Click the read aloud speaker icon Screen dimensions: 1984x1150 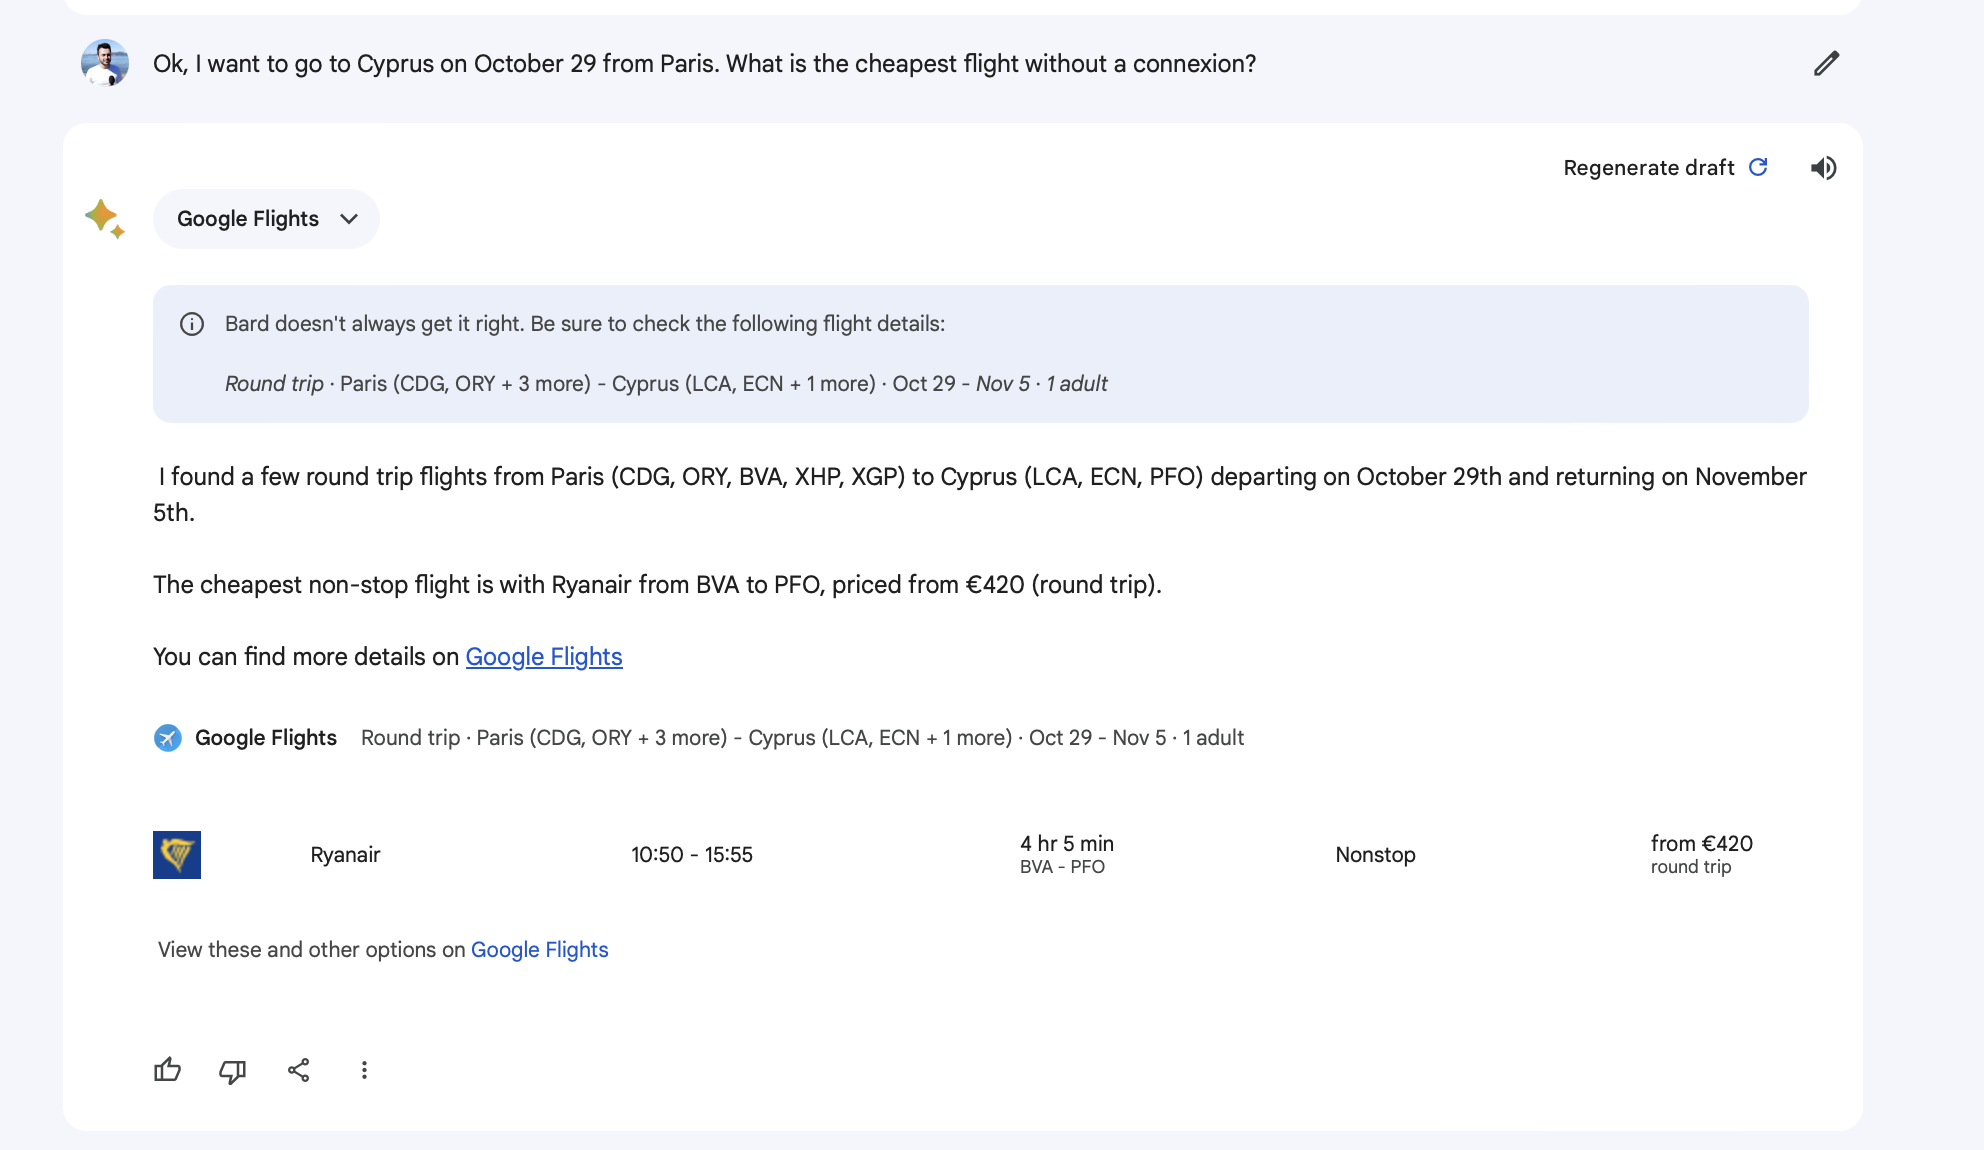(1823, 168)
